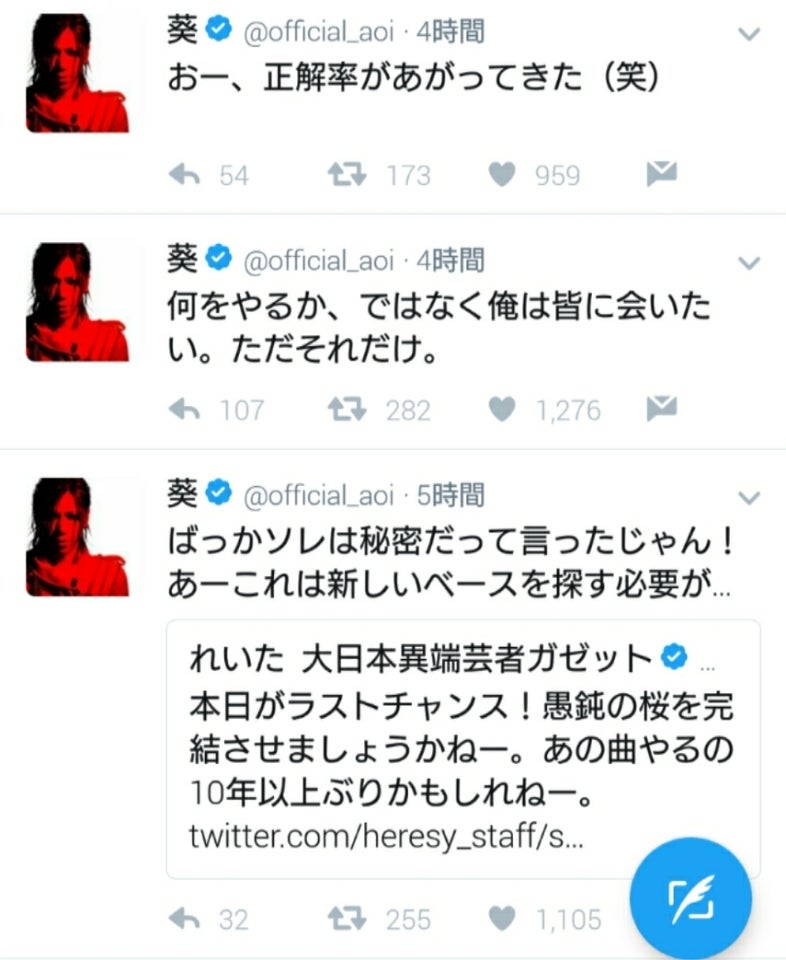Open options chevron on first tweet
Viewport: 786px width, 960px height.
click(749, 34)
